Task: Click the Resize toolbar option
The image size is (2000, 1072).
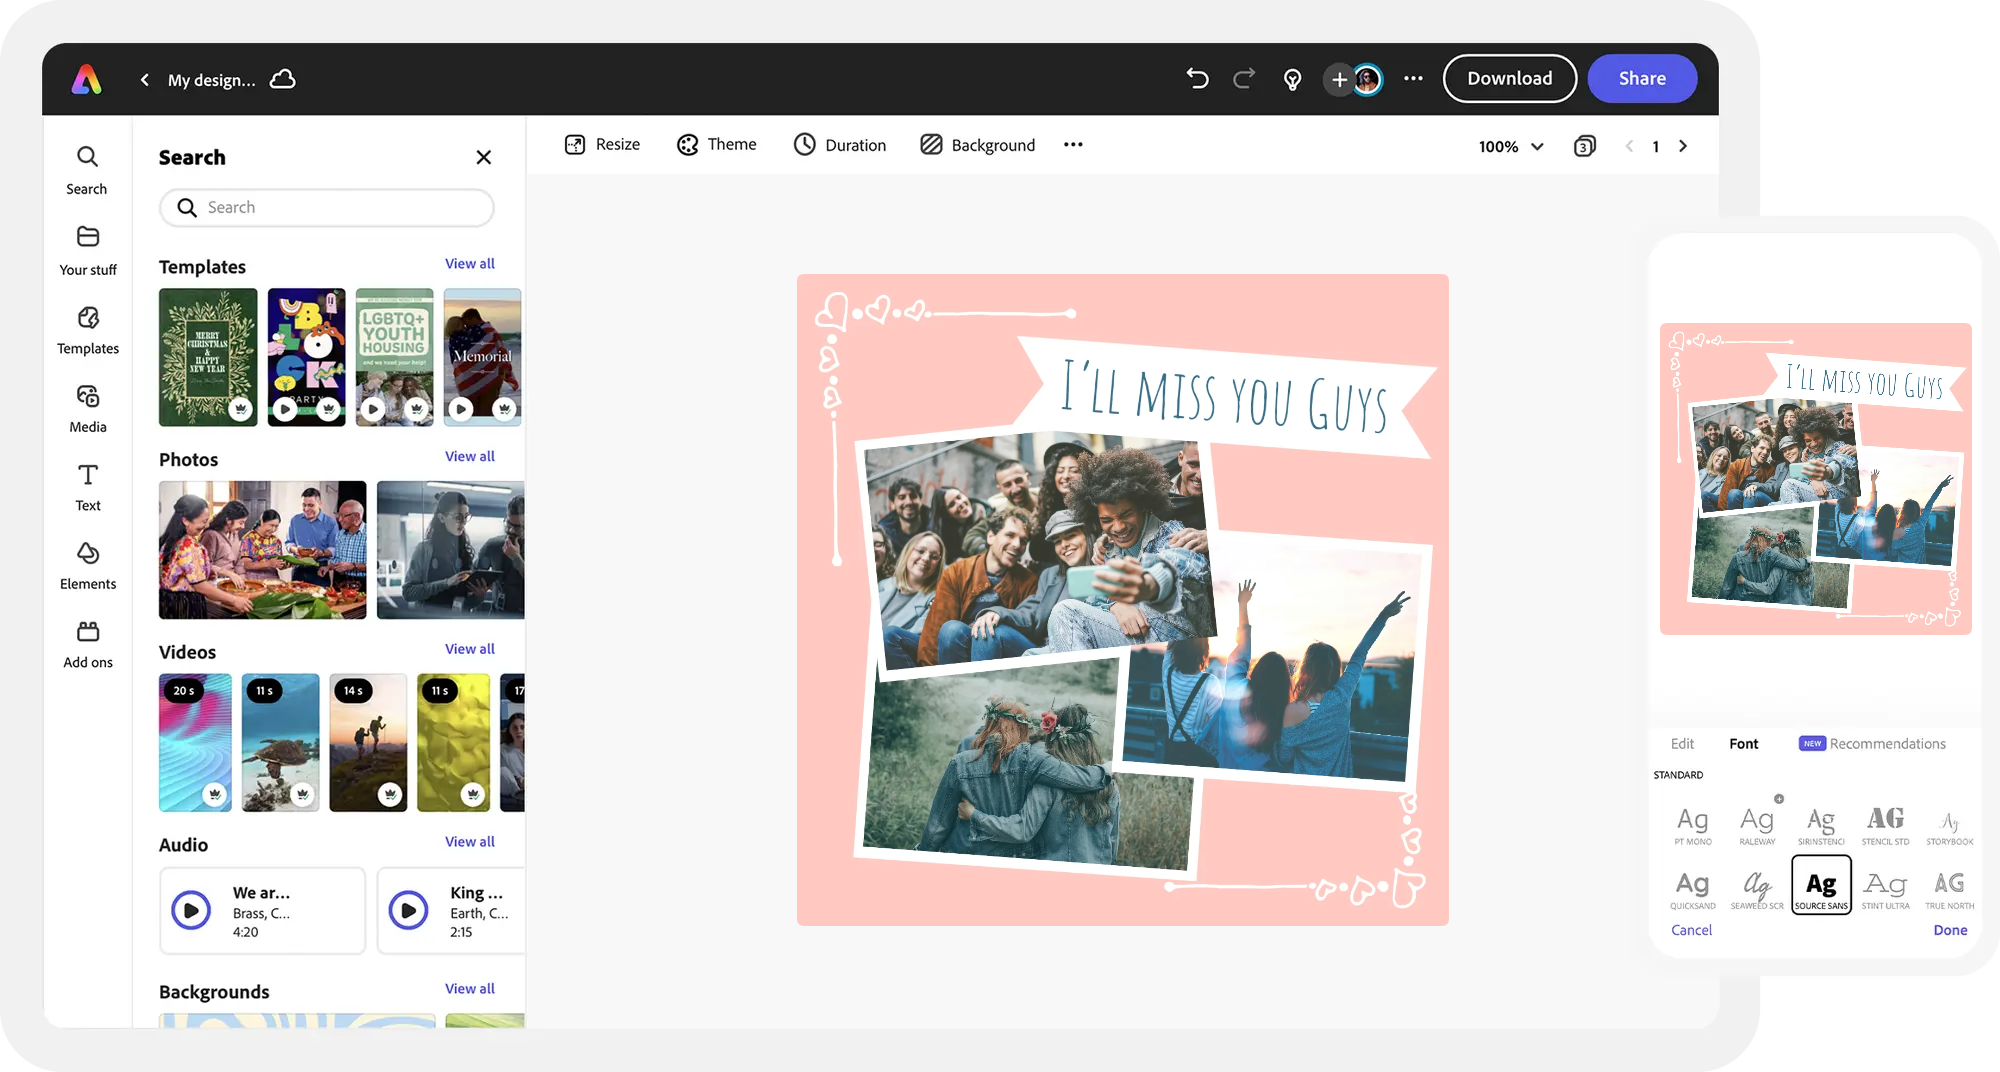Action: tap(602, 145)
